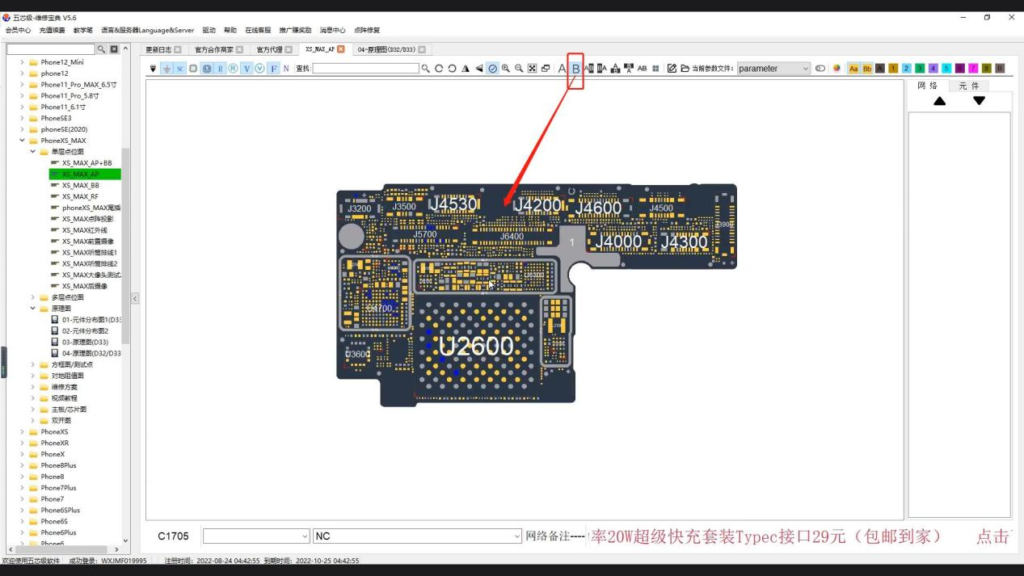The width and height of the screenshot is (1024, 576).
Task: Click the rounded square toolbar icon
Action: [x=193, y=69]
